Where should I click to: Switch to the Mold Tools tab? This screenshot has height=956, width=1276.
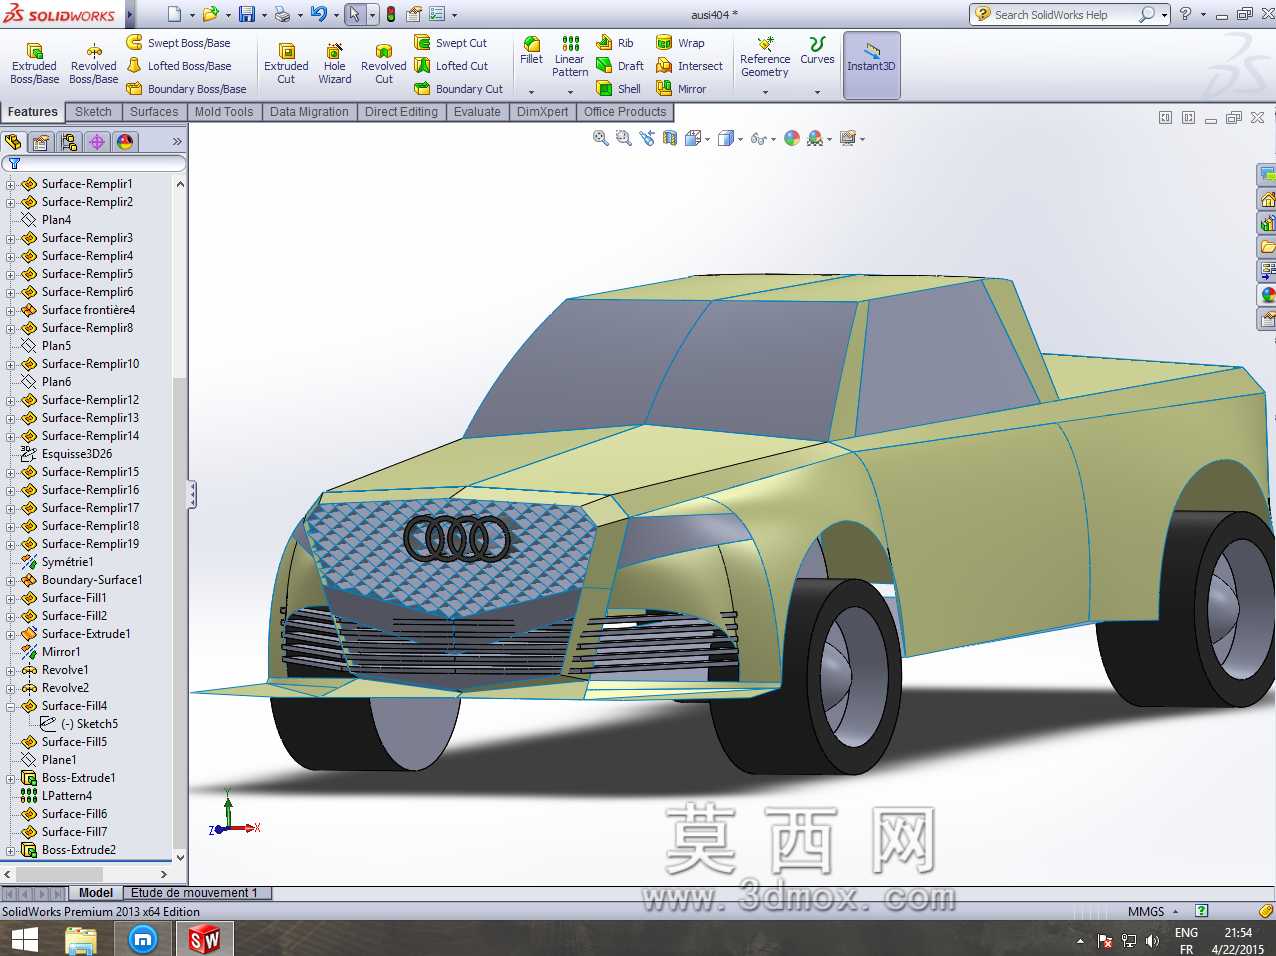(x=224, y=112)
